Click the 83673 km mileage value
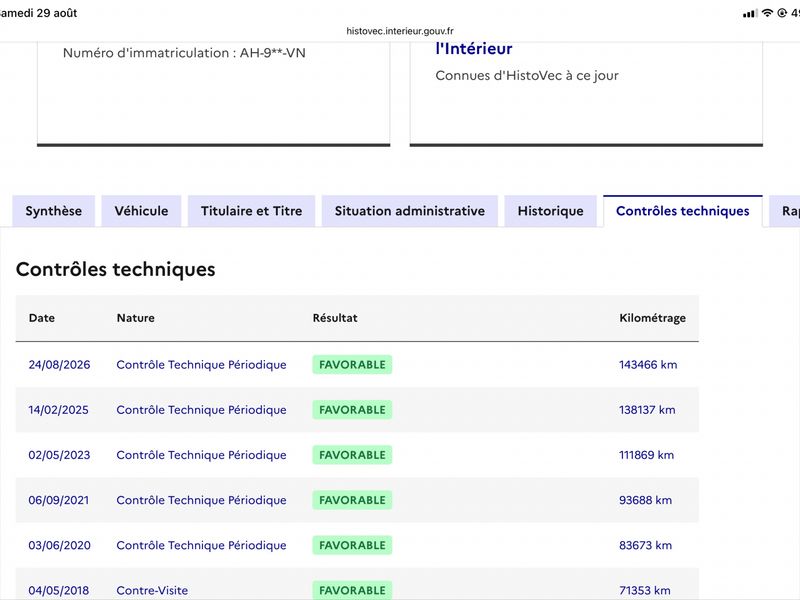800x600 pixels. 645,545
